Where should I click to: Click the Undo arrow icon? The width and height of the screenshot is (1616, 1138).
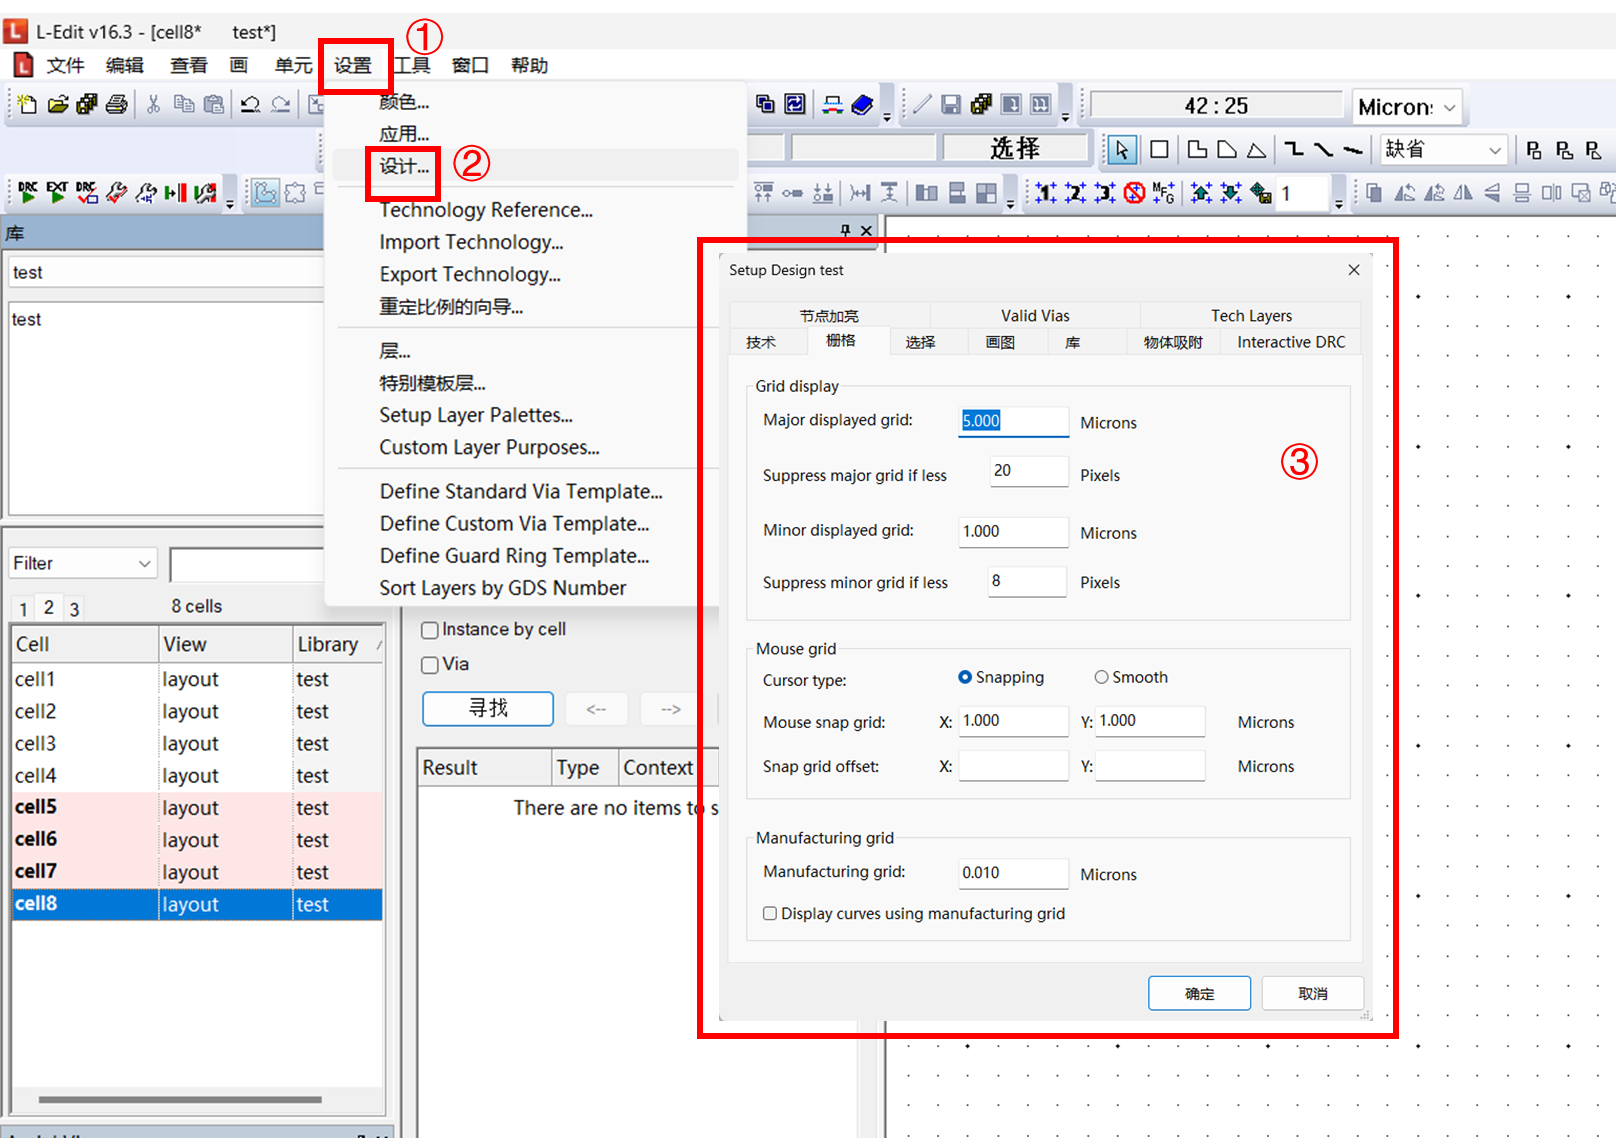pos(251,104)
